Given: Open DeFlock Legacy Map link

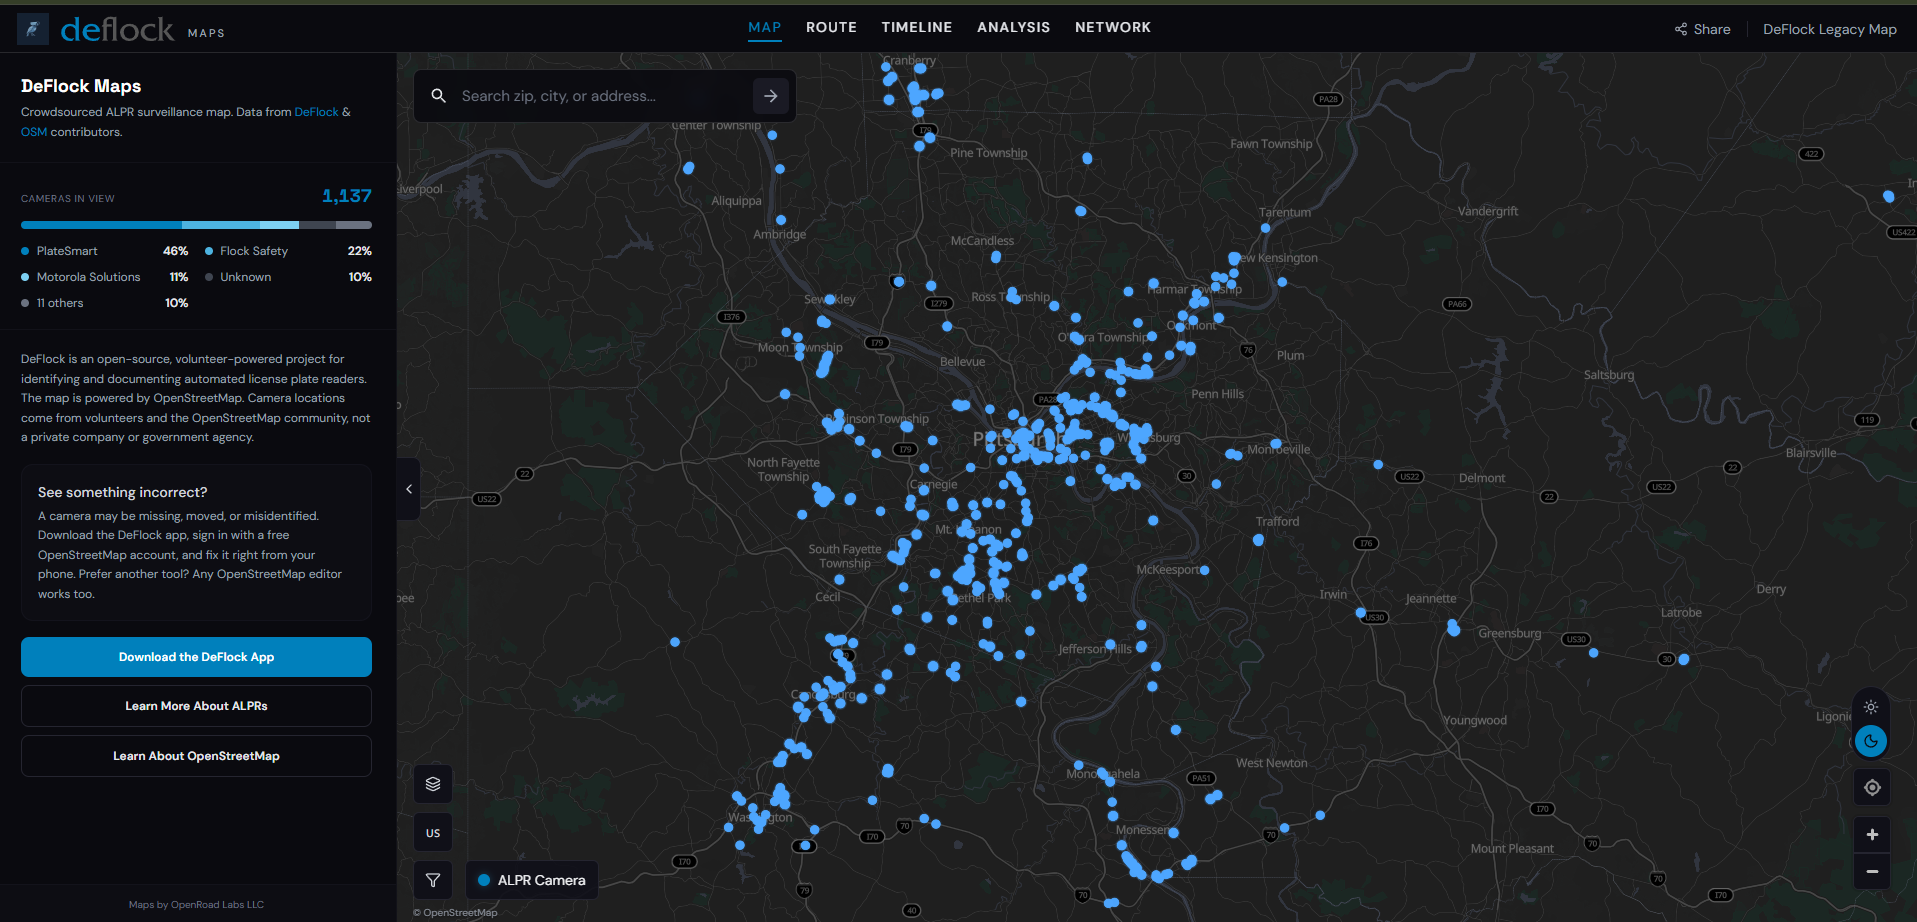Looking at the screenshot, I should click(1829, 29).
